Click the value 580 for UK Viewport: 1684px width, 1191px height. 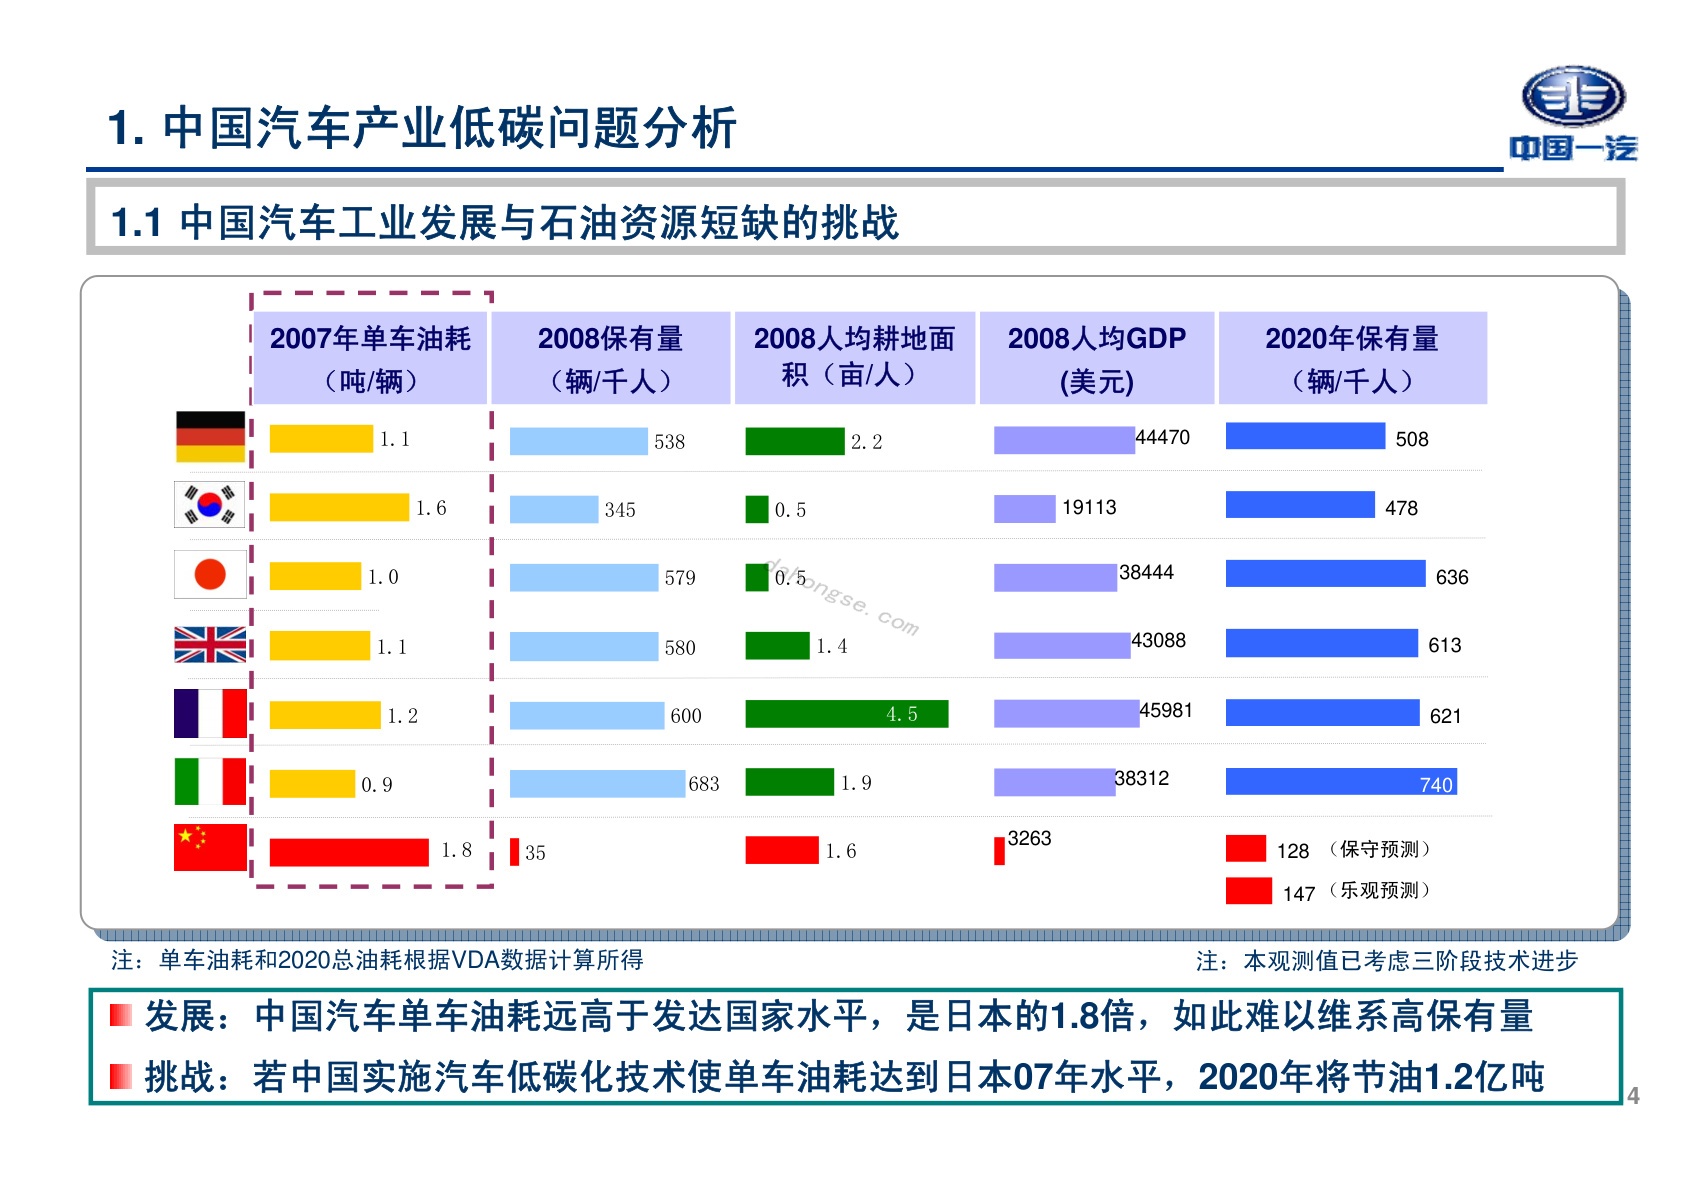[680, 648]
